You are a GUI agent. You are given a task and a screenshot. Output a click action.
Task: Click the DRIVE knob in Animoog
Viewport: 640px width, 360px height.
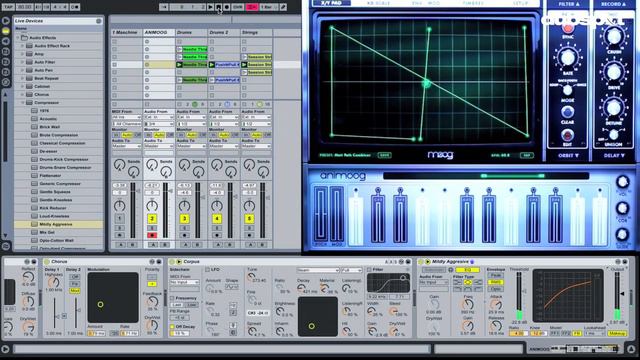click(x=614, y=72)
